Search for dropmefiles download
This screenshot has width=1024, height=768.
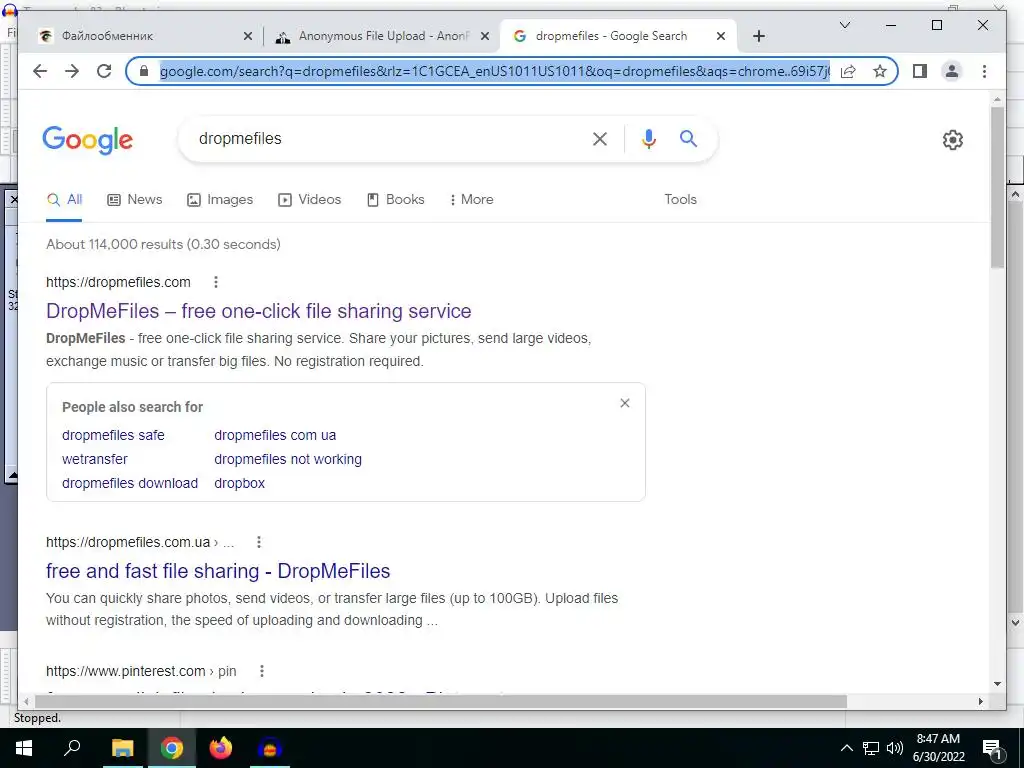[x=130, y=484]
